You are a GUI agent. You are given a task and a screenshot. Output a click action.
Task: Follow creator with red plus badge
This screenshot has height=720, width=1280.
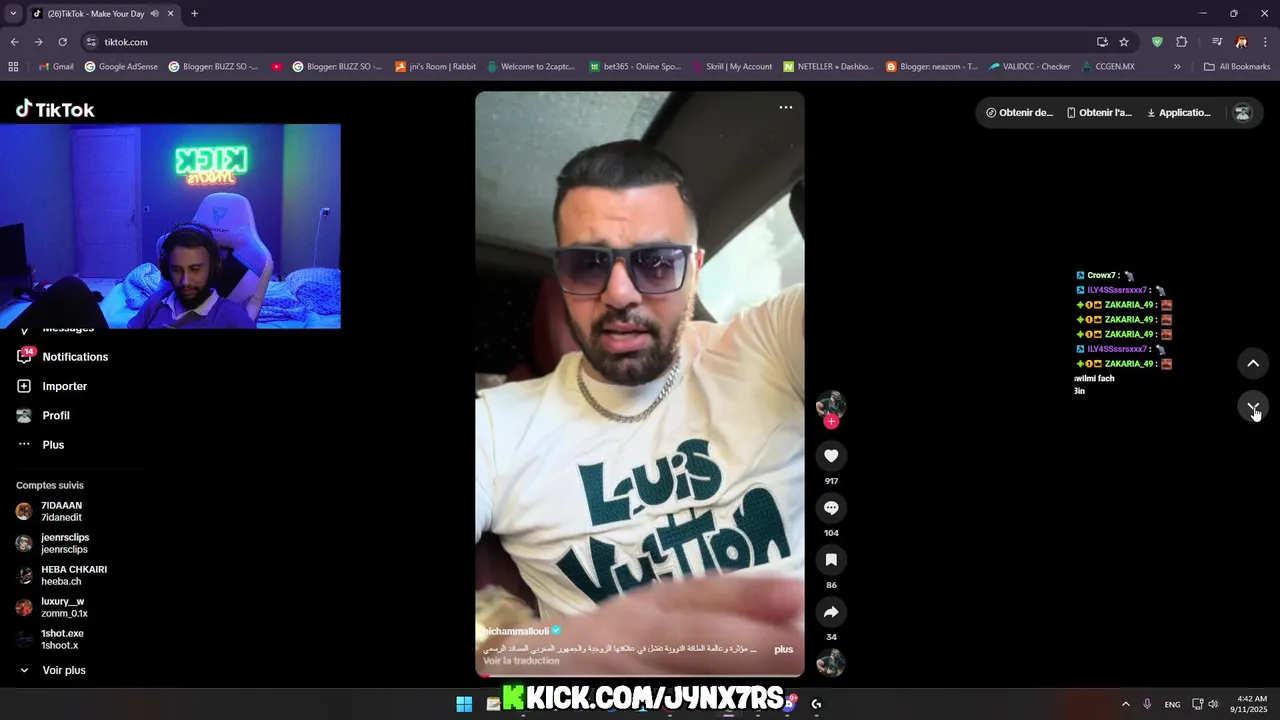coord(831,422)
